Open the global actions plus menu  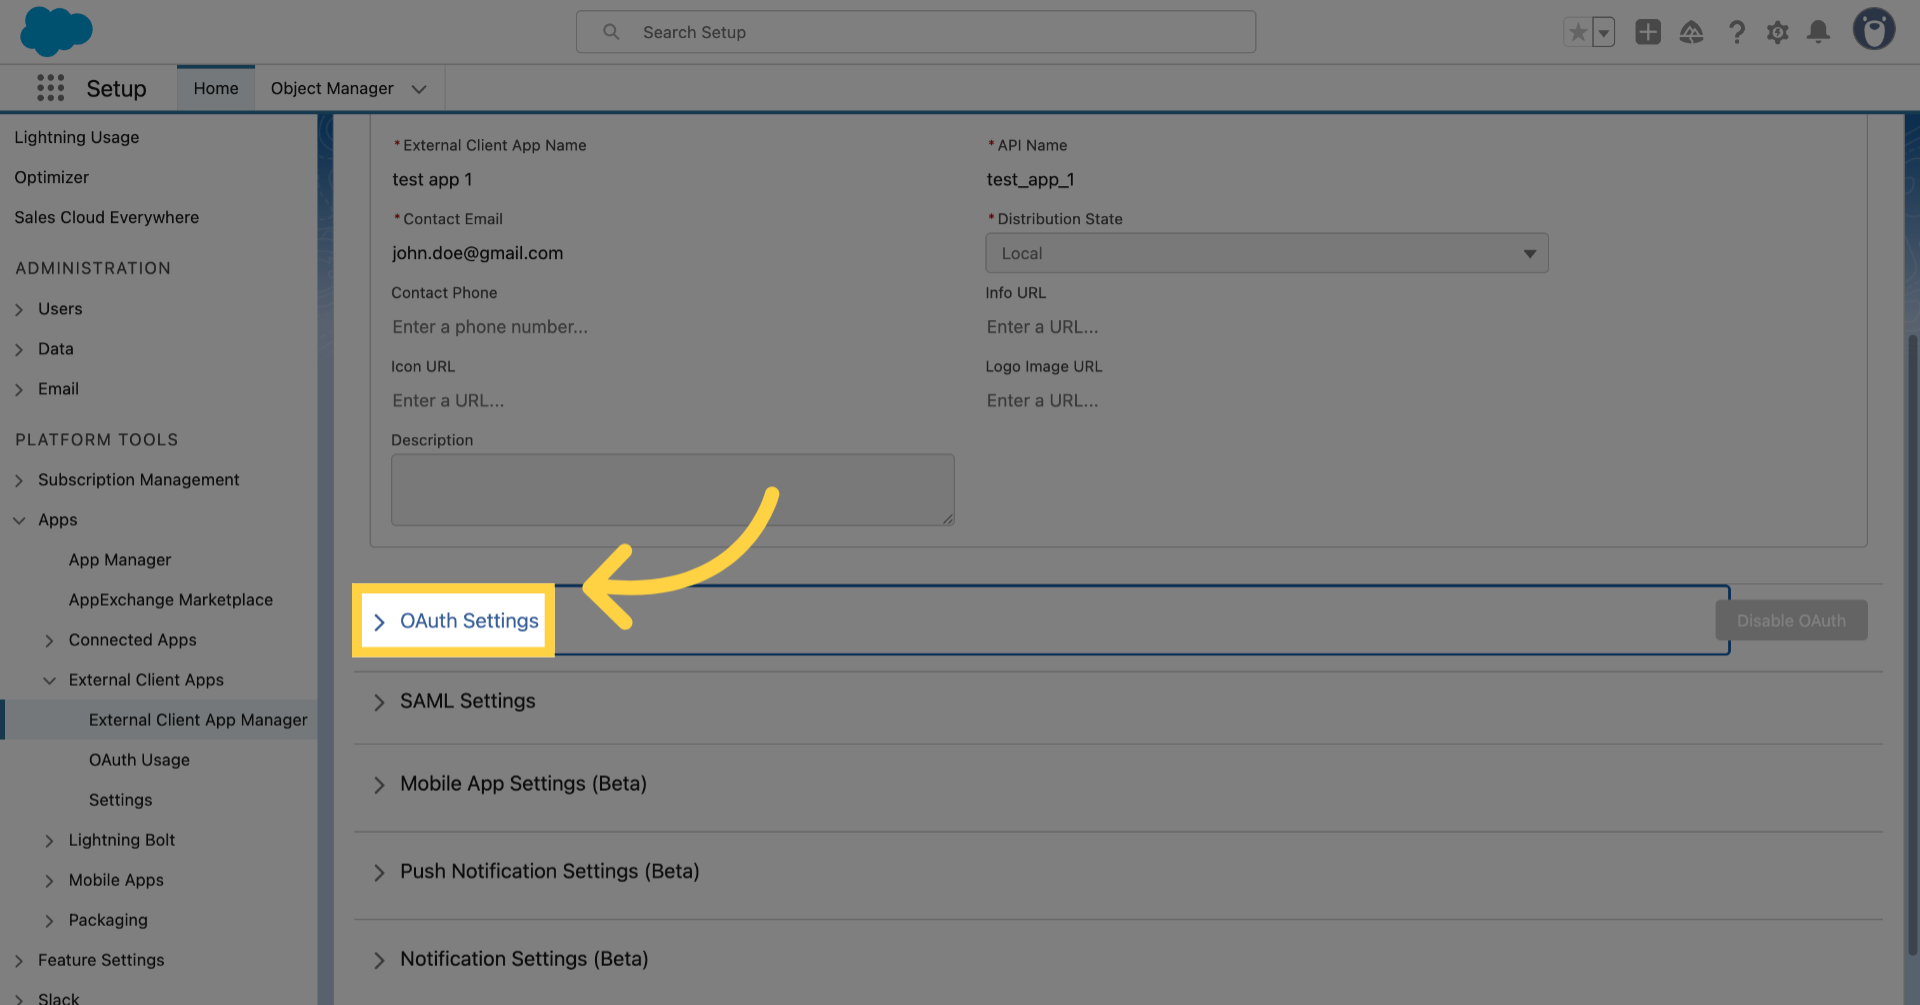pos(1648,31)
